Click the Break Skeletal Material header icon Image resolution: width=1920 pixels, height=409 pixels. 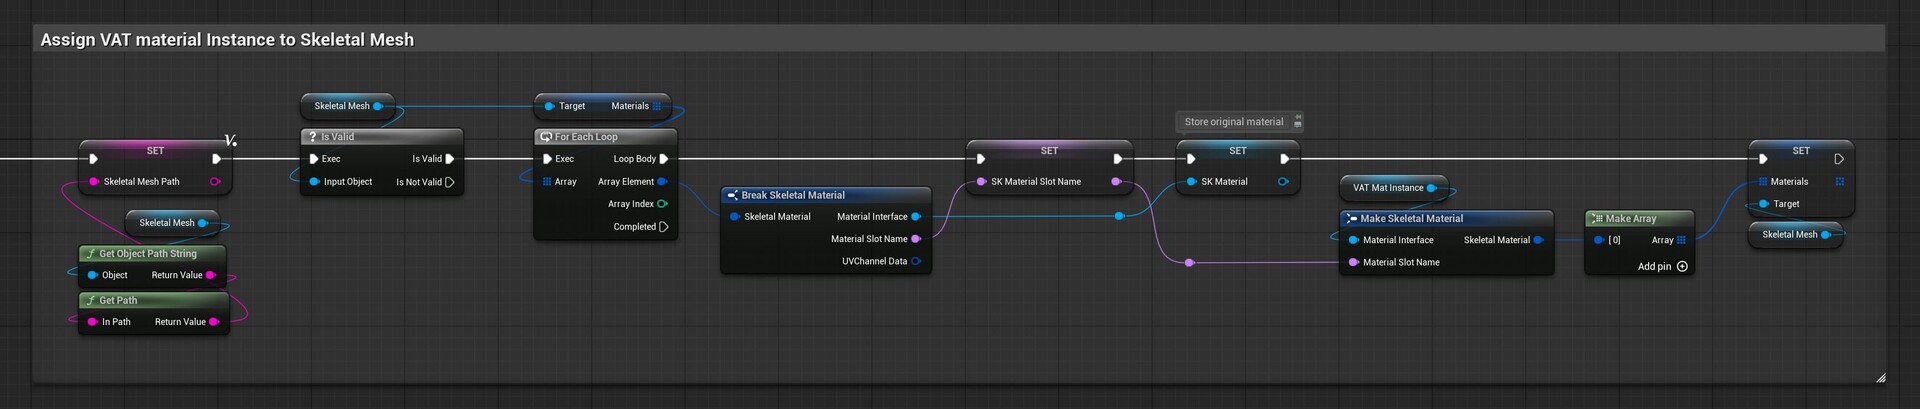732,196
